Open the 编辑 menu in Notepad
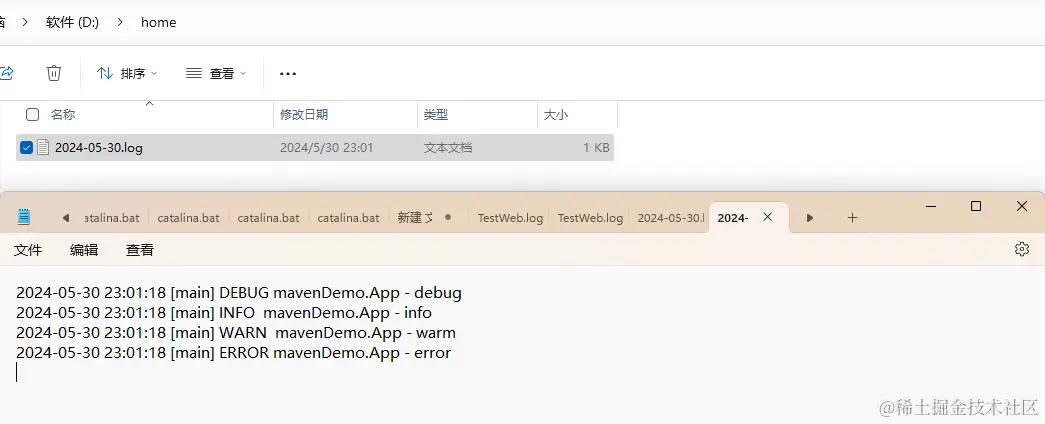1045x424 pixels. (84, 250)
